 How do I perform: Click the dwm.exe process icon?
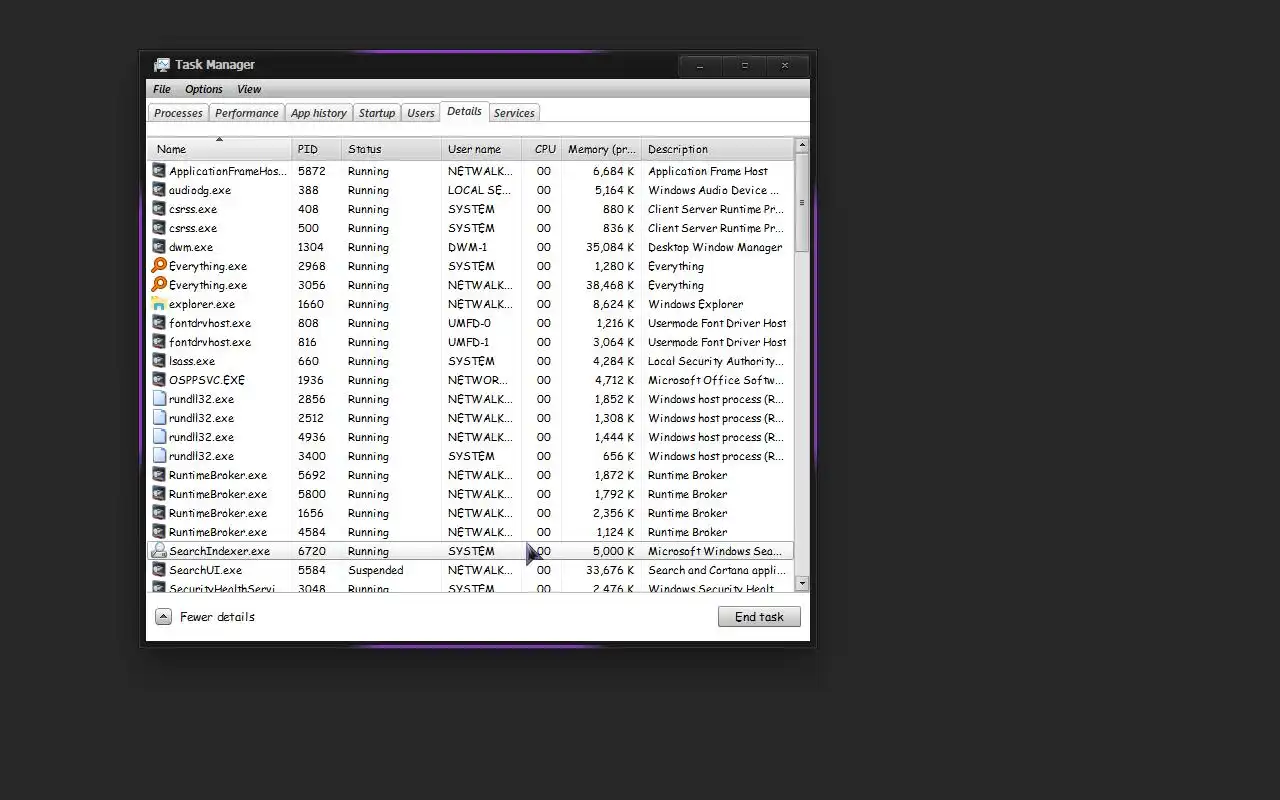pos(158,247)
